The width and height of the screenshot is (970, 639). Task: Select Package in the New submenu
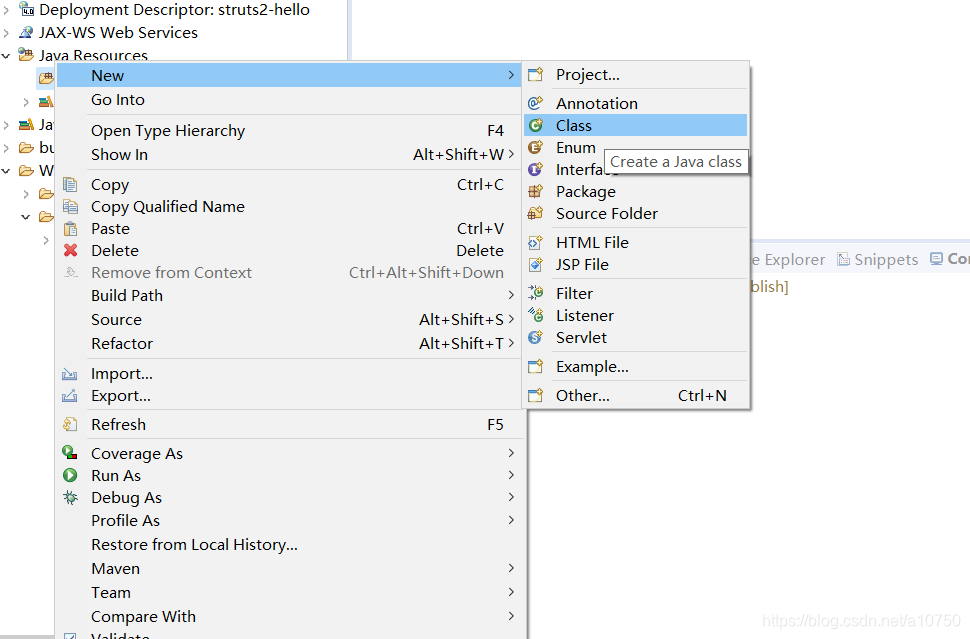pyautogui.click(x=636, y=191)
